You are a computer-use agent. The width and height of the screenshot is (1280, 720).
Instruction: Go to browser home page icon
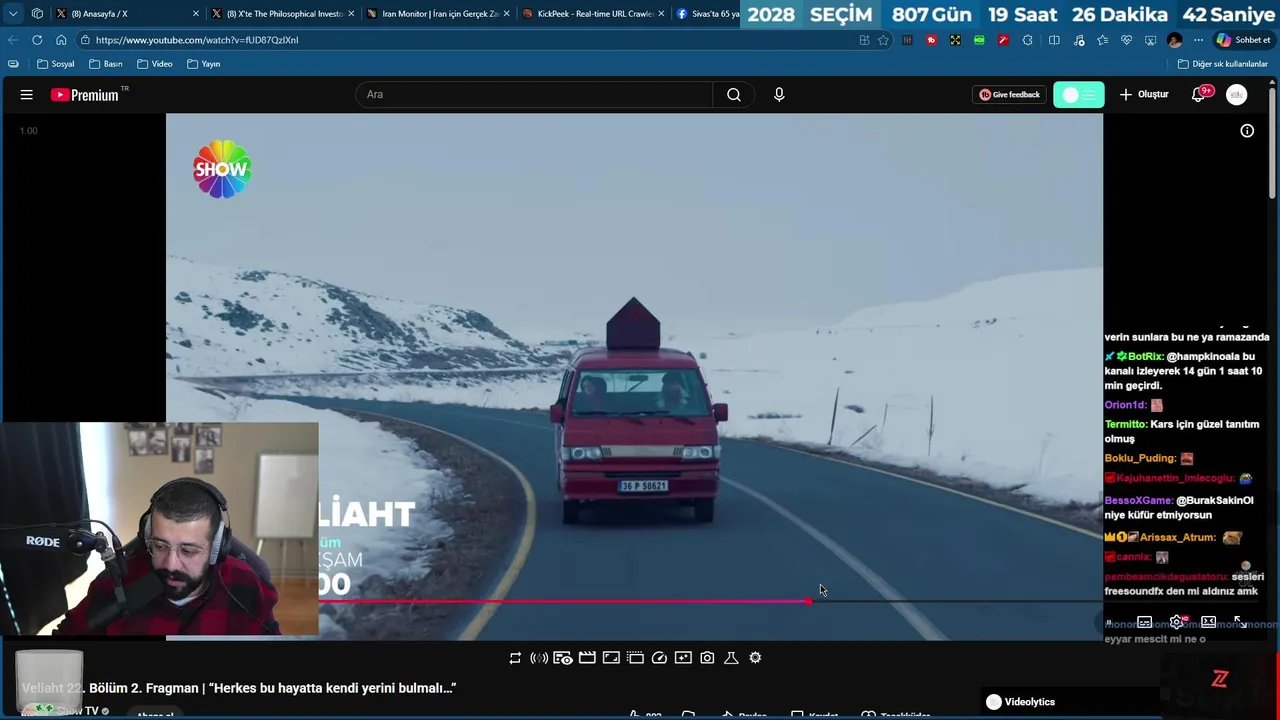click(x=61, y=40)
